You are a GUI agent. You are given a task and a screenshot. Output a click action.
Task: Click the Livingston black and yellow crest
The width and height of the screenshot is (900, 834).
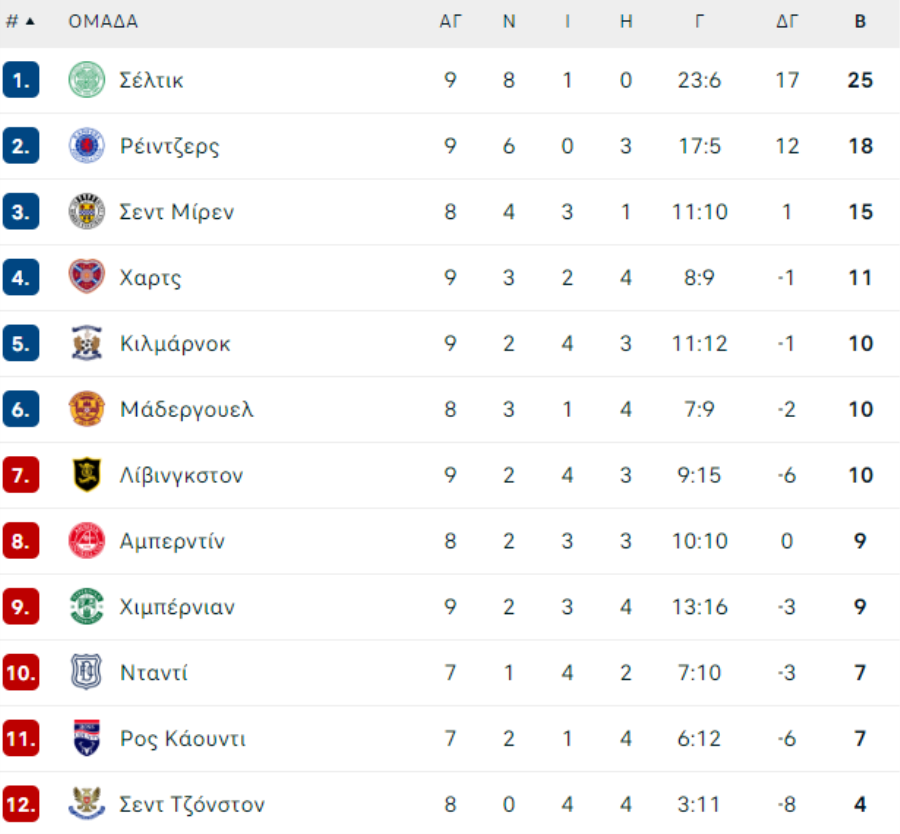coord(87,475)
